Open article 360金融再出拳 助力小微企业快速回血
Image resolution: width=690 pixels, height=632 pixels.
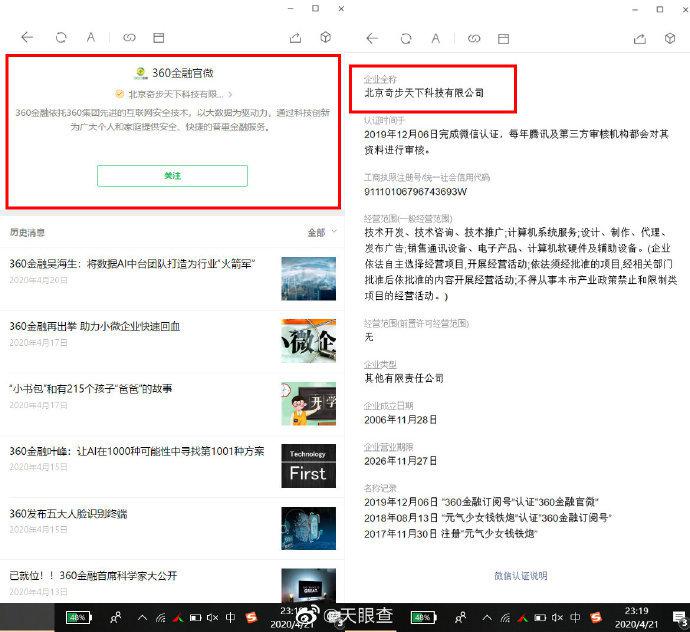(x=95, y=327)
